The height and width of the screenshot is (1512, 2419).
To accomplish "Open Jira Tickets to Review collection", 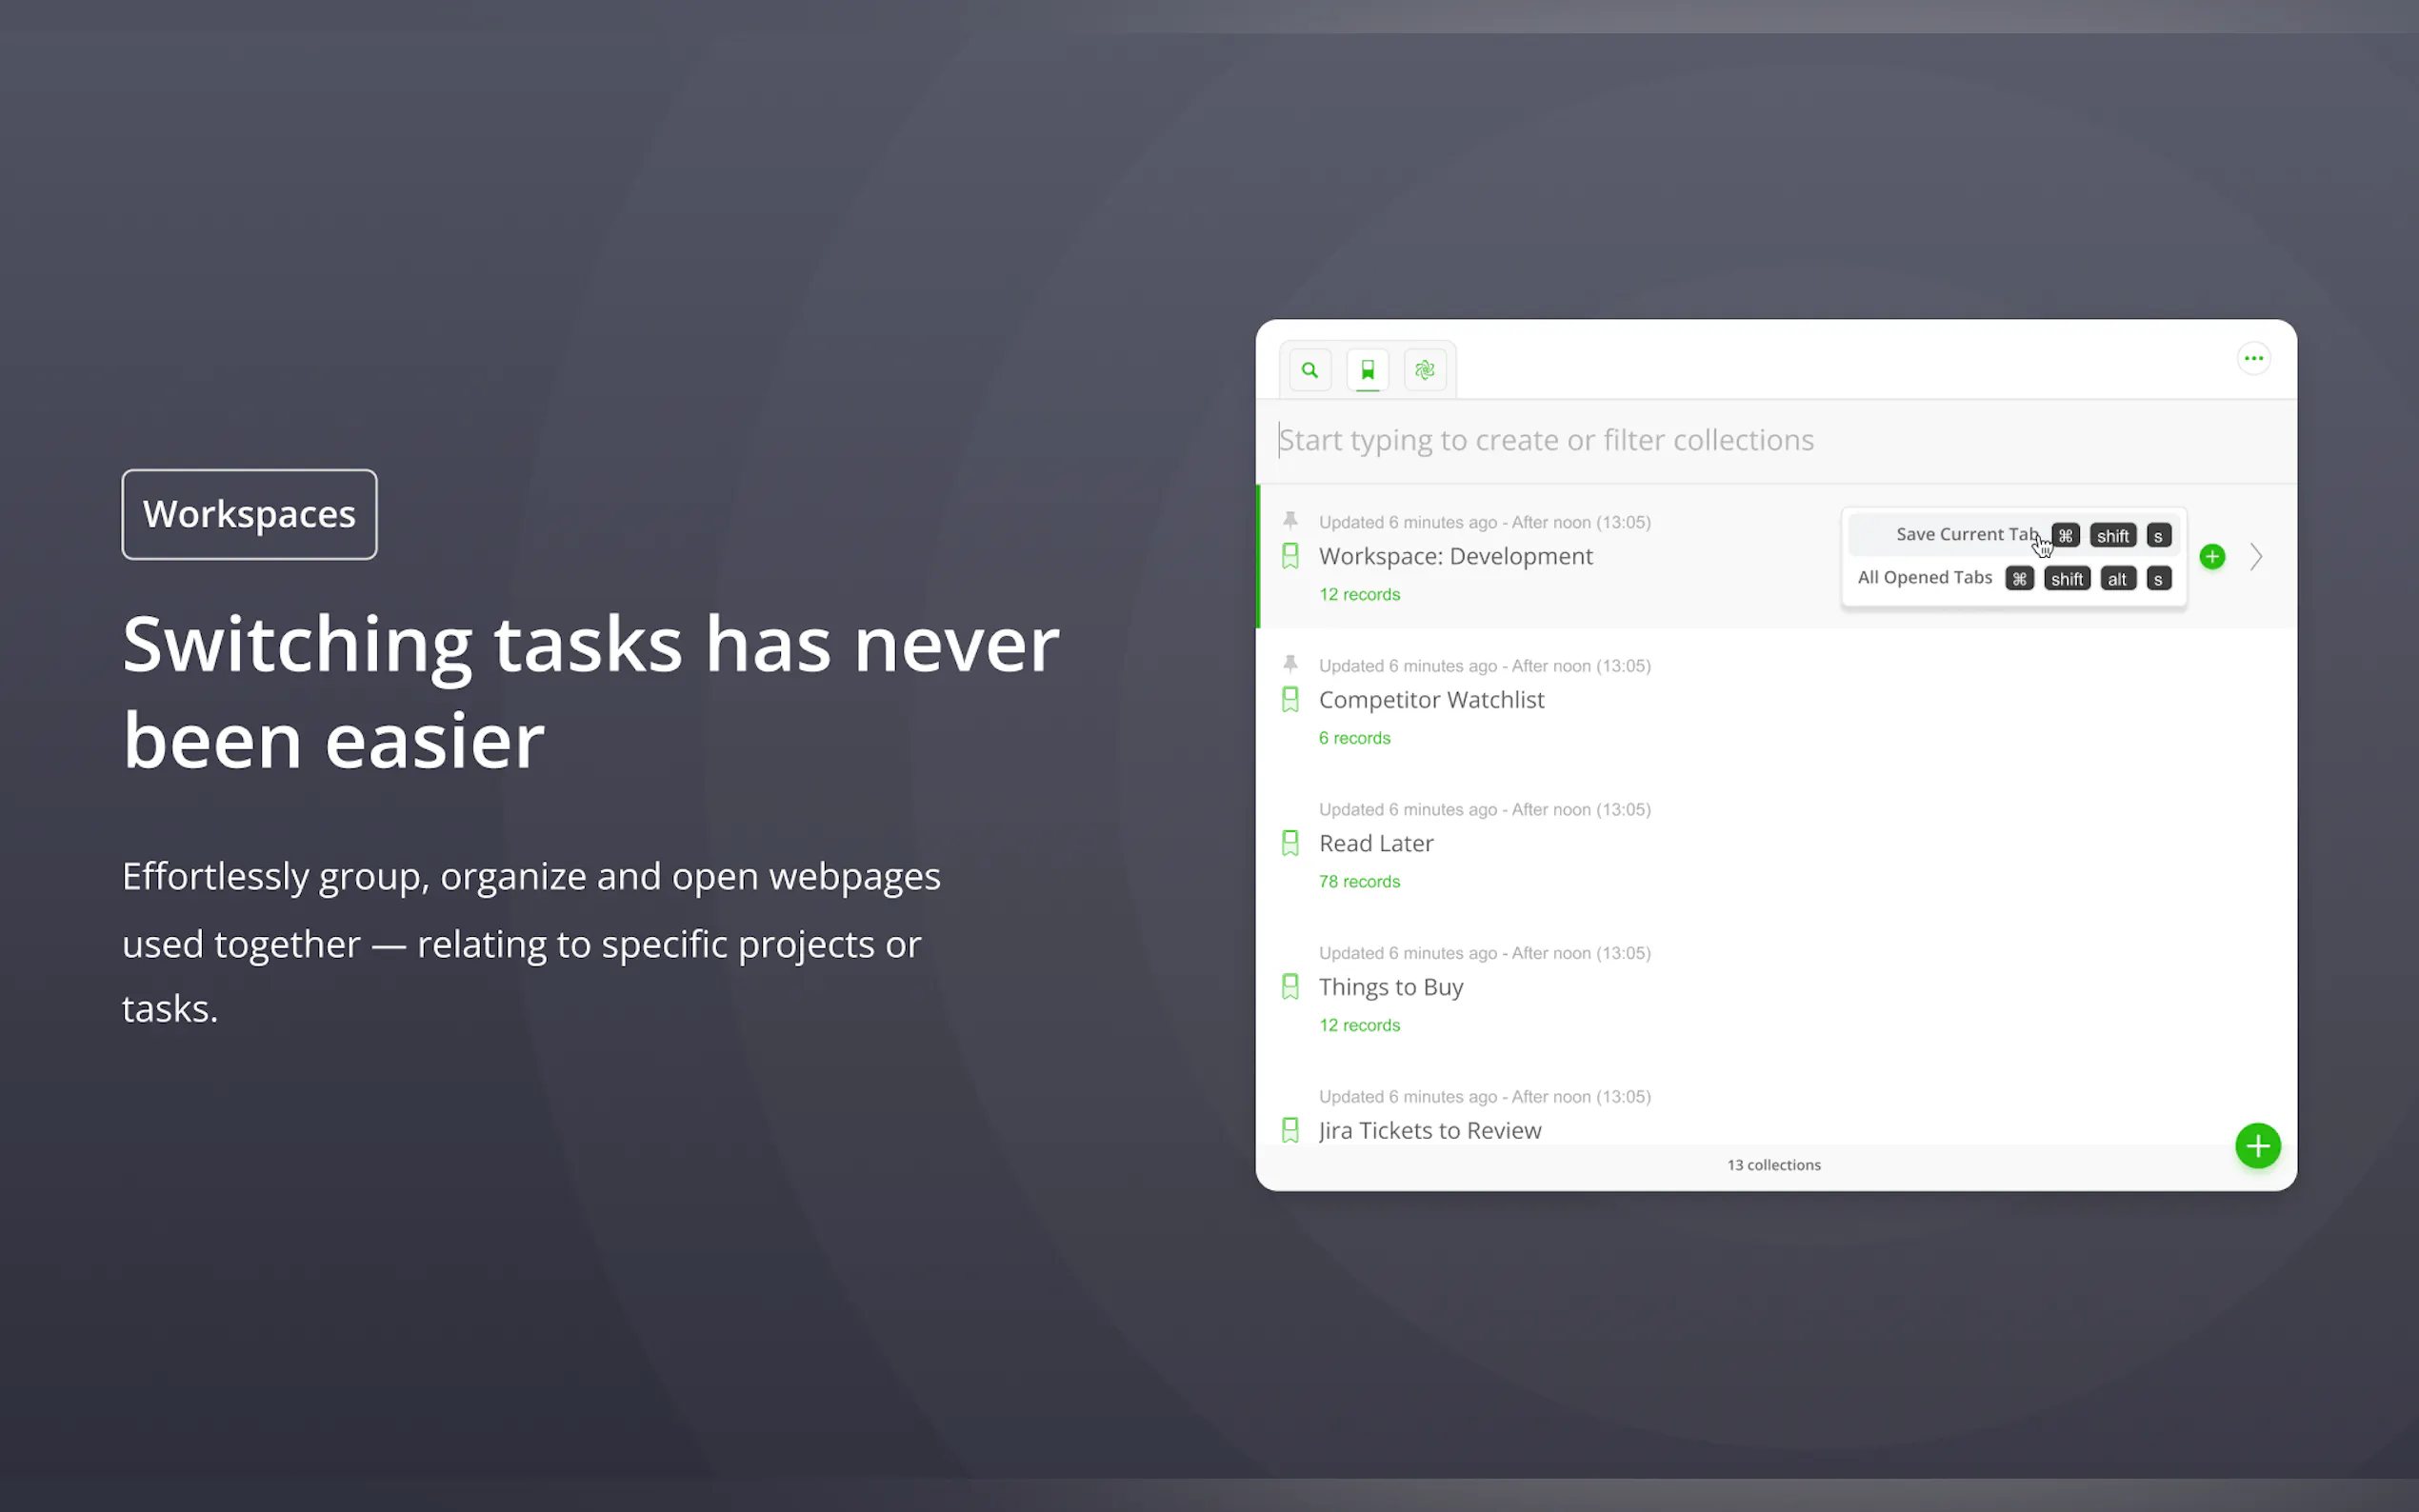I will click(1429, 1130).
